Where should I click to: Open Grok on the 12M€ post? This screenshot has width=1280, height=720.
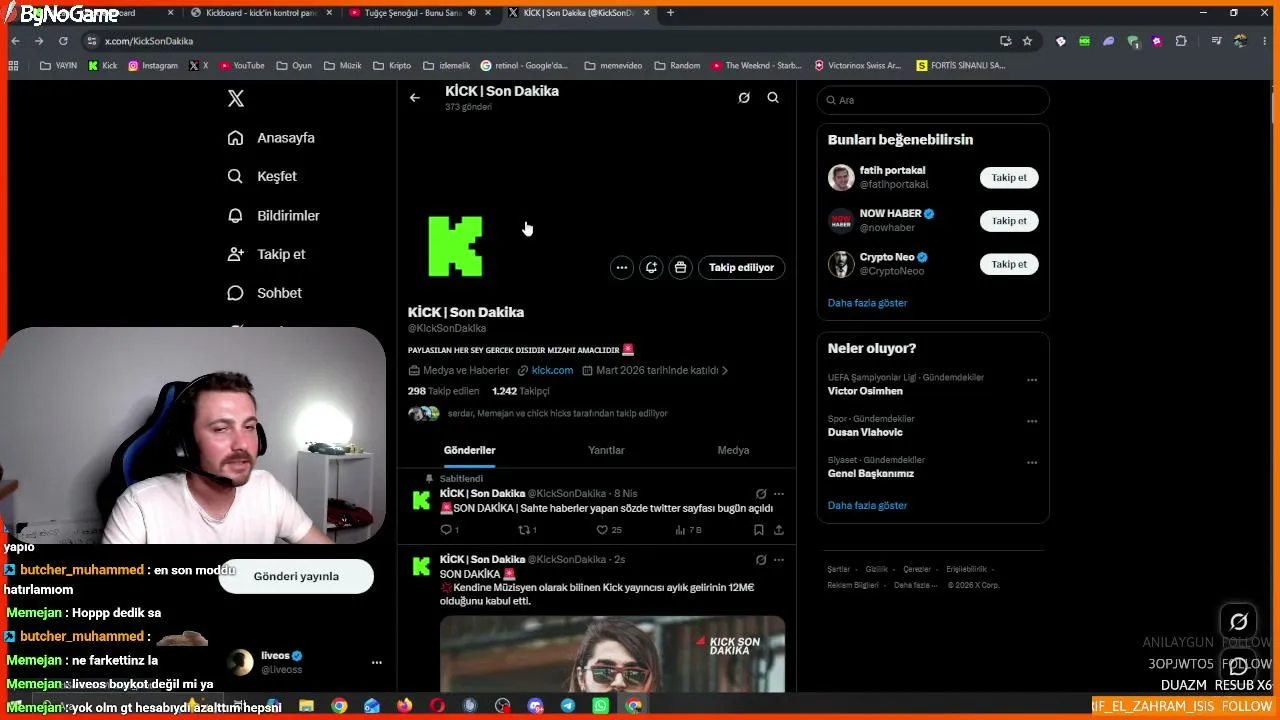pos(761,560)
